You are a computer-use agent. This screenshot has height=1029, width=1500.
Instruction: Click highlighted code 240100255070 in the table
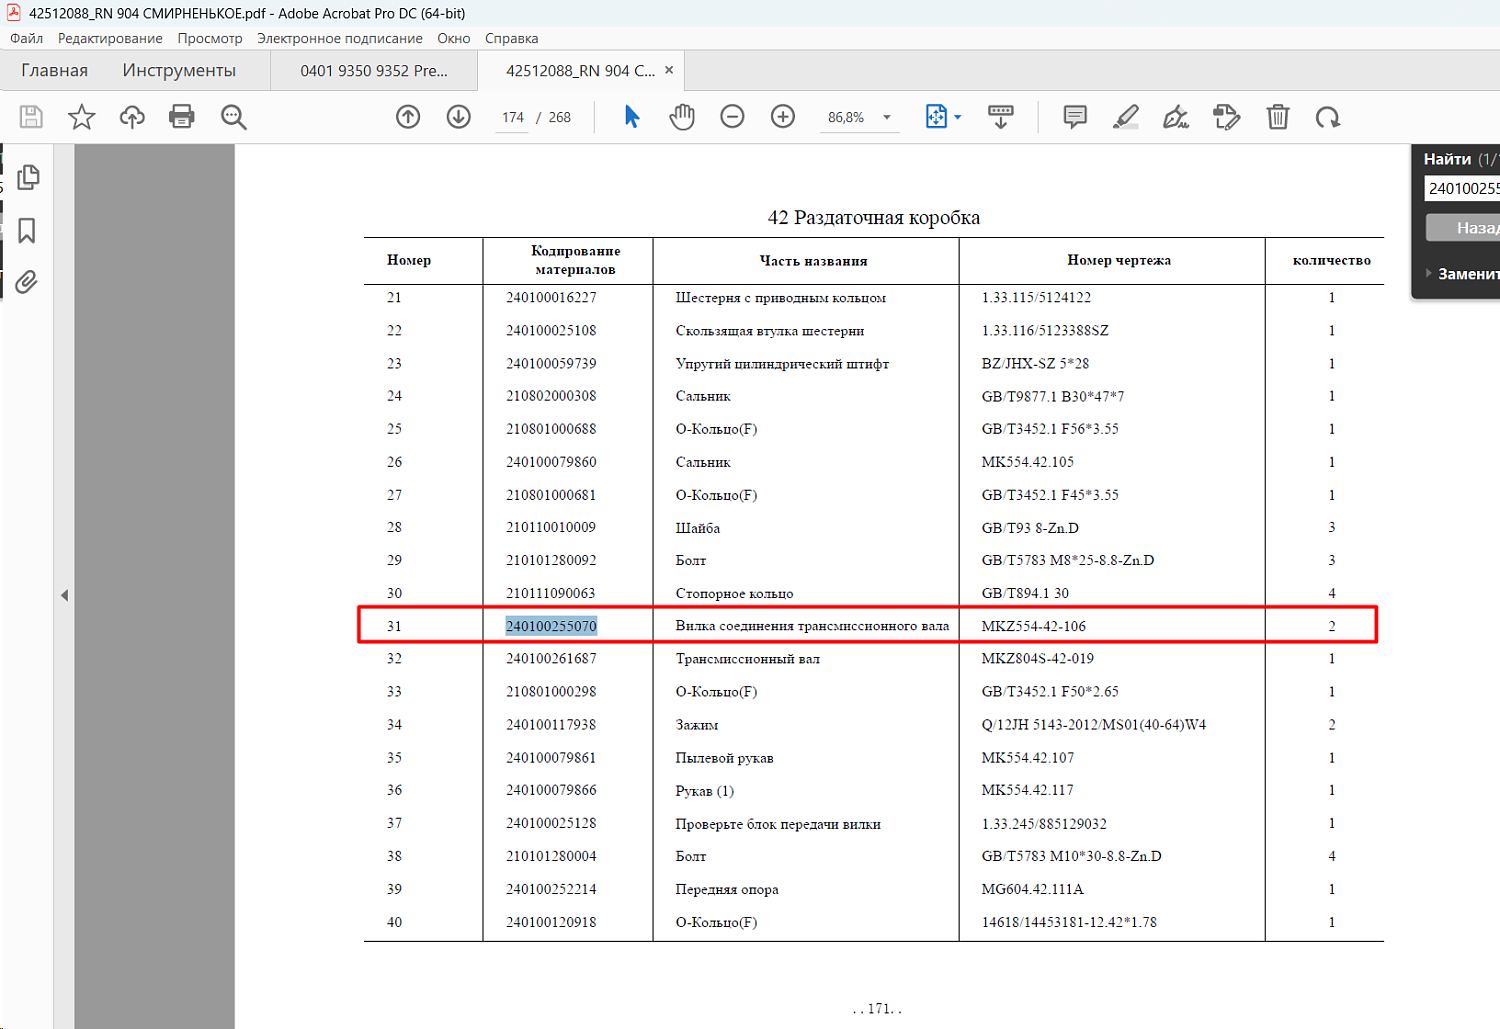pyautogui.click(x=551, y=626)
